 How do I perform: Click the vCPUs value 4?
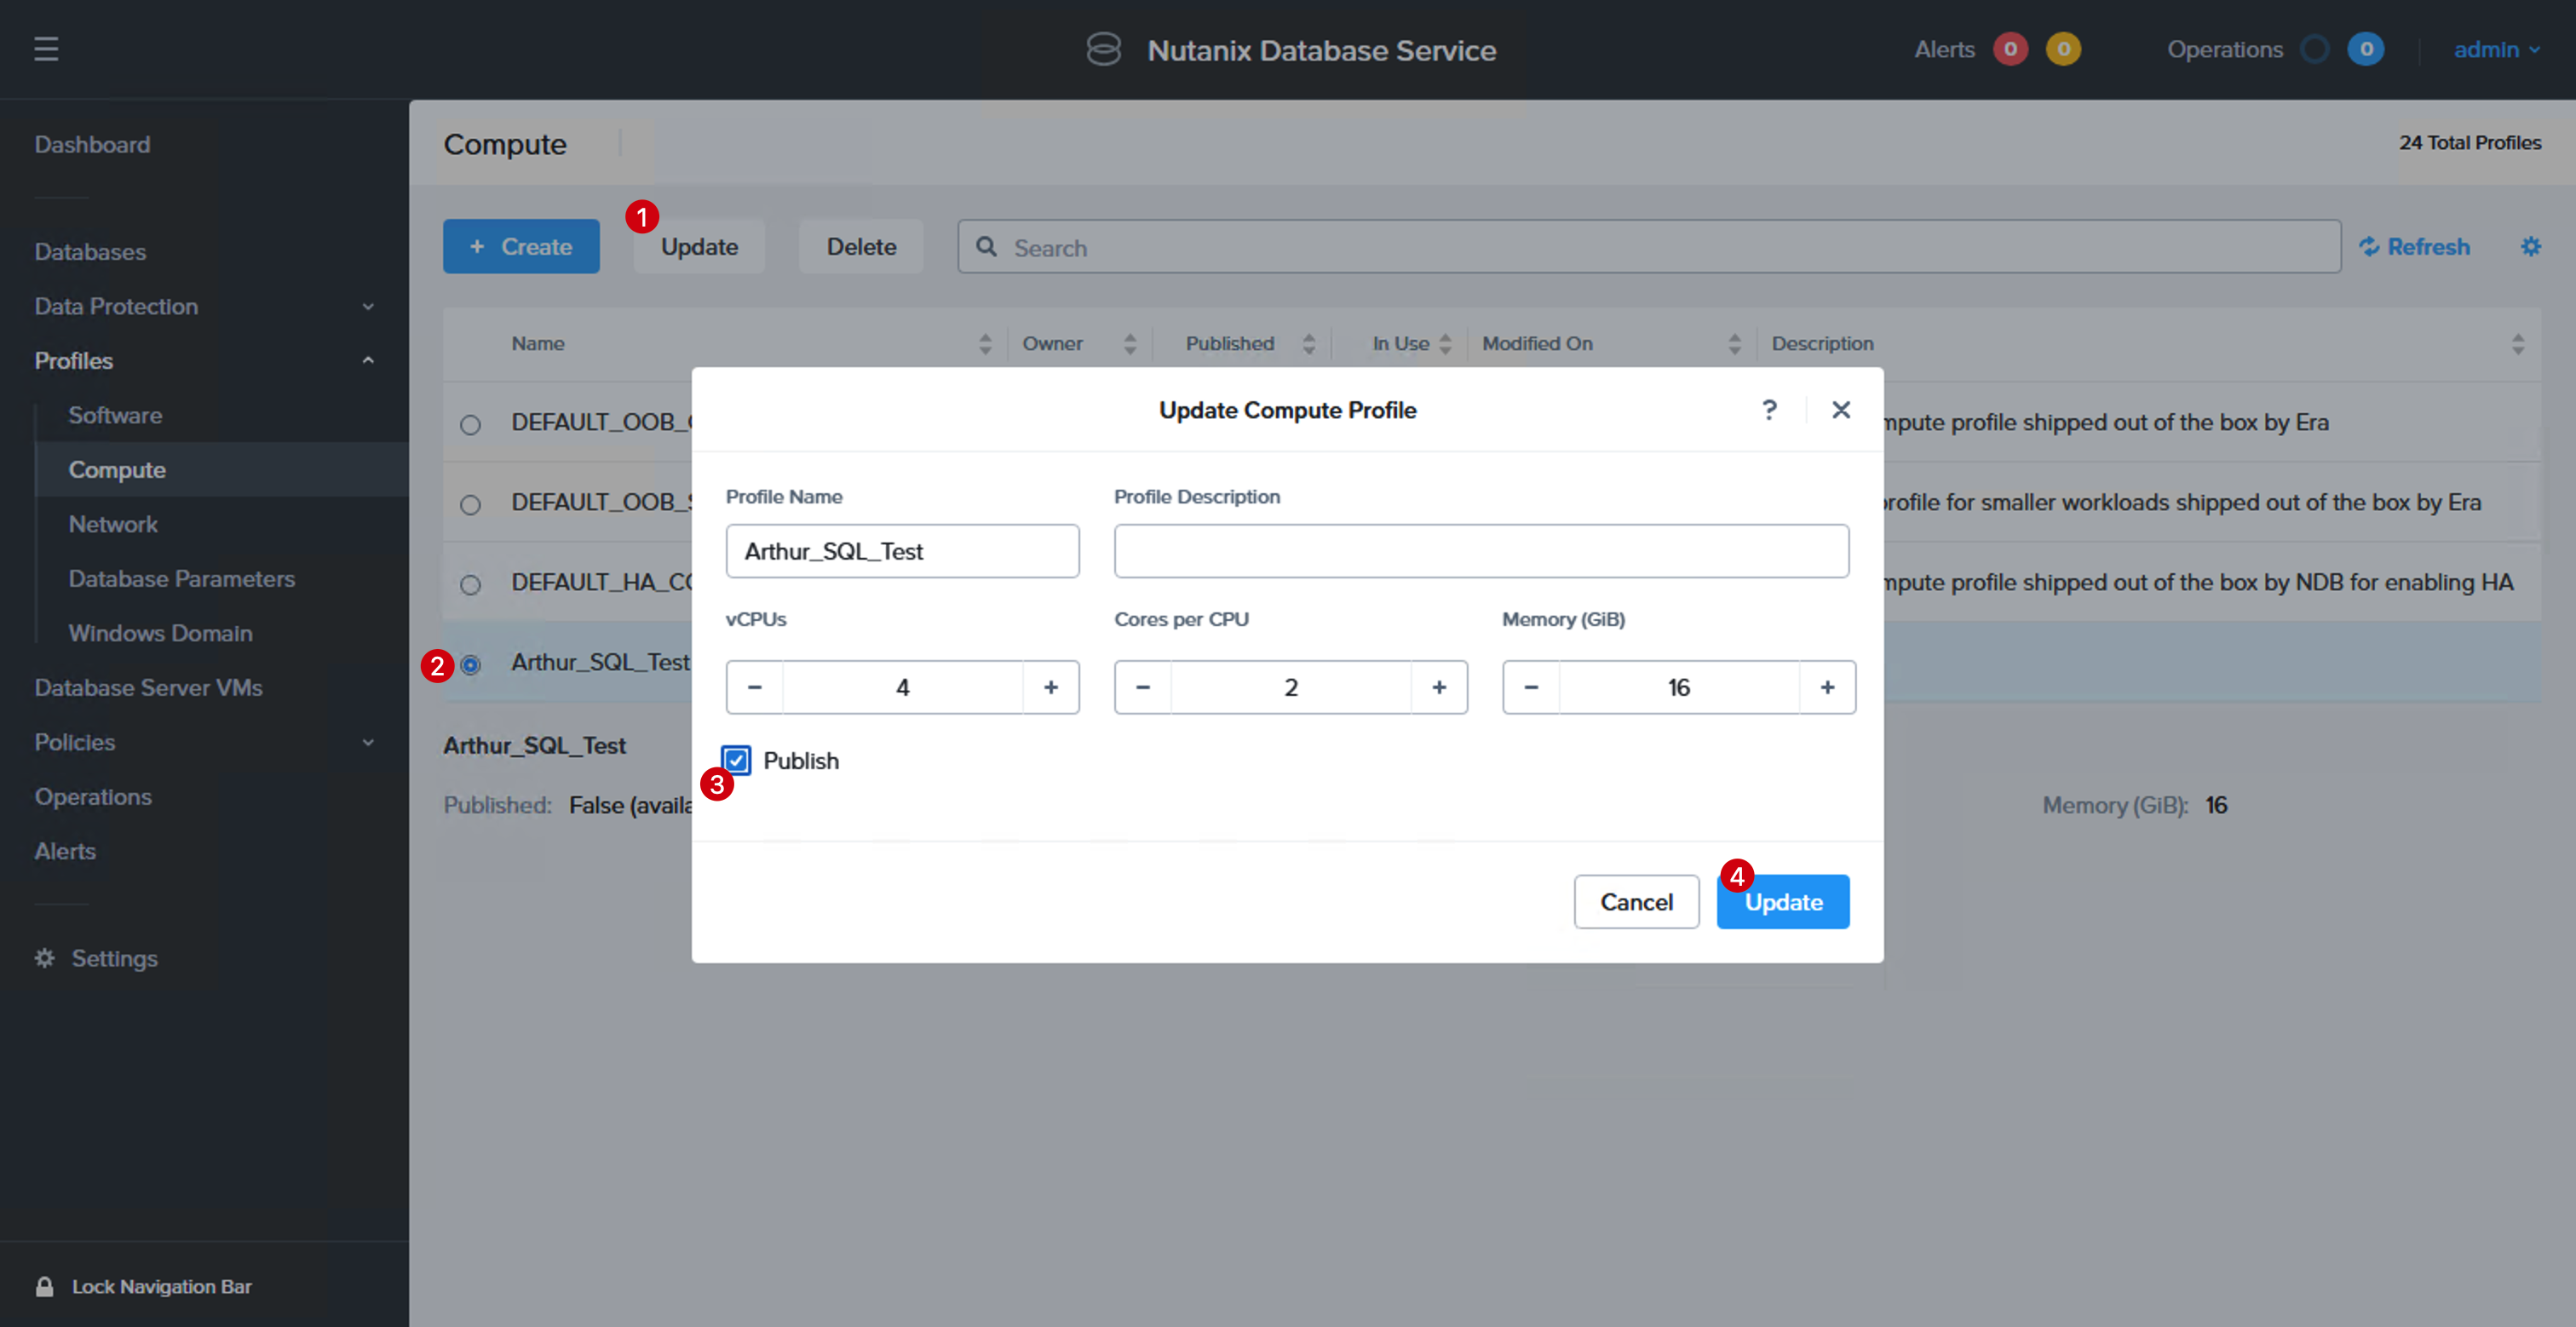click(902, 687)
